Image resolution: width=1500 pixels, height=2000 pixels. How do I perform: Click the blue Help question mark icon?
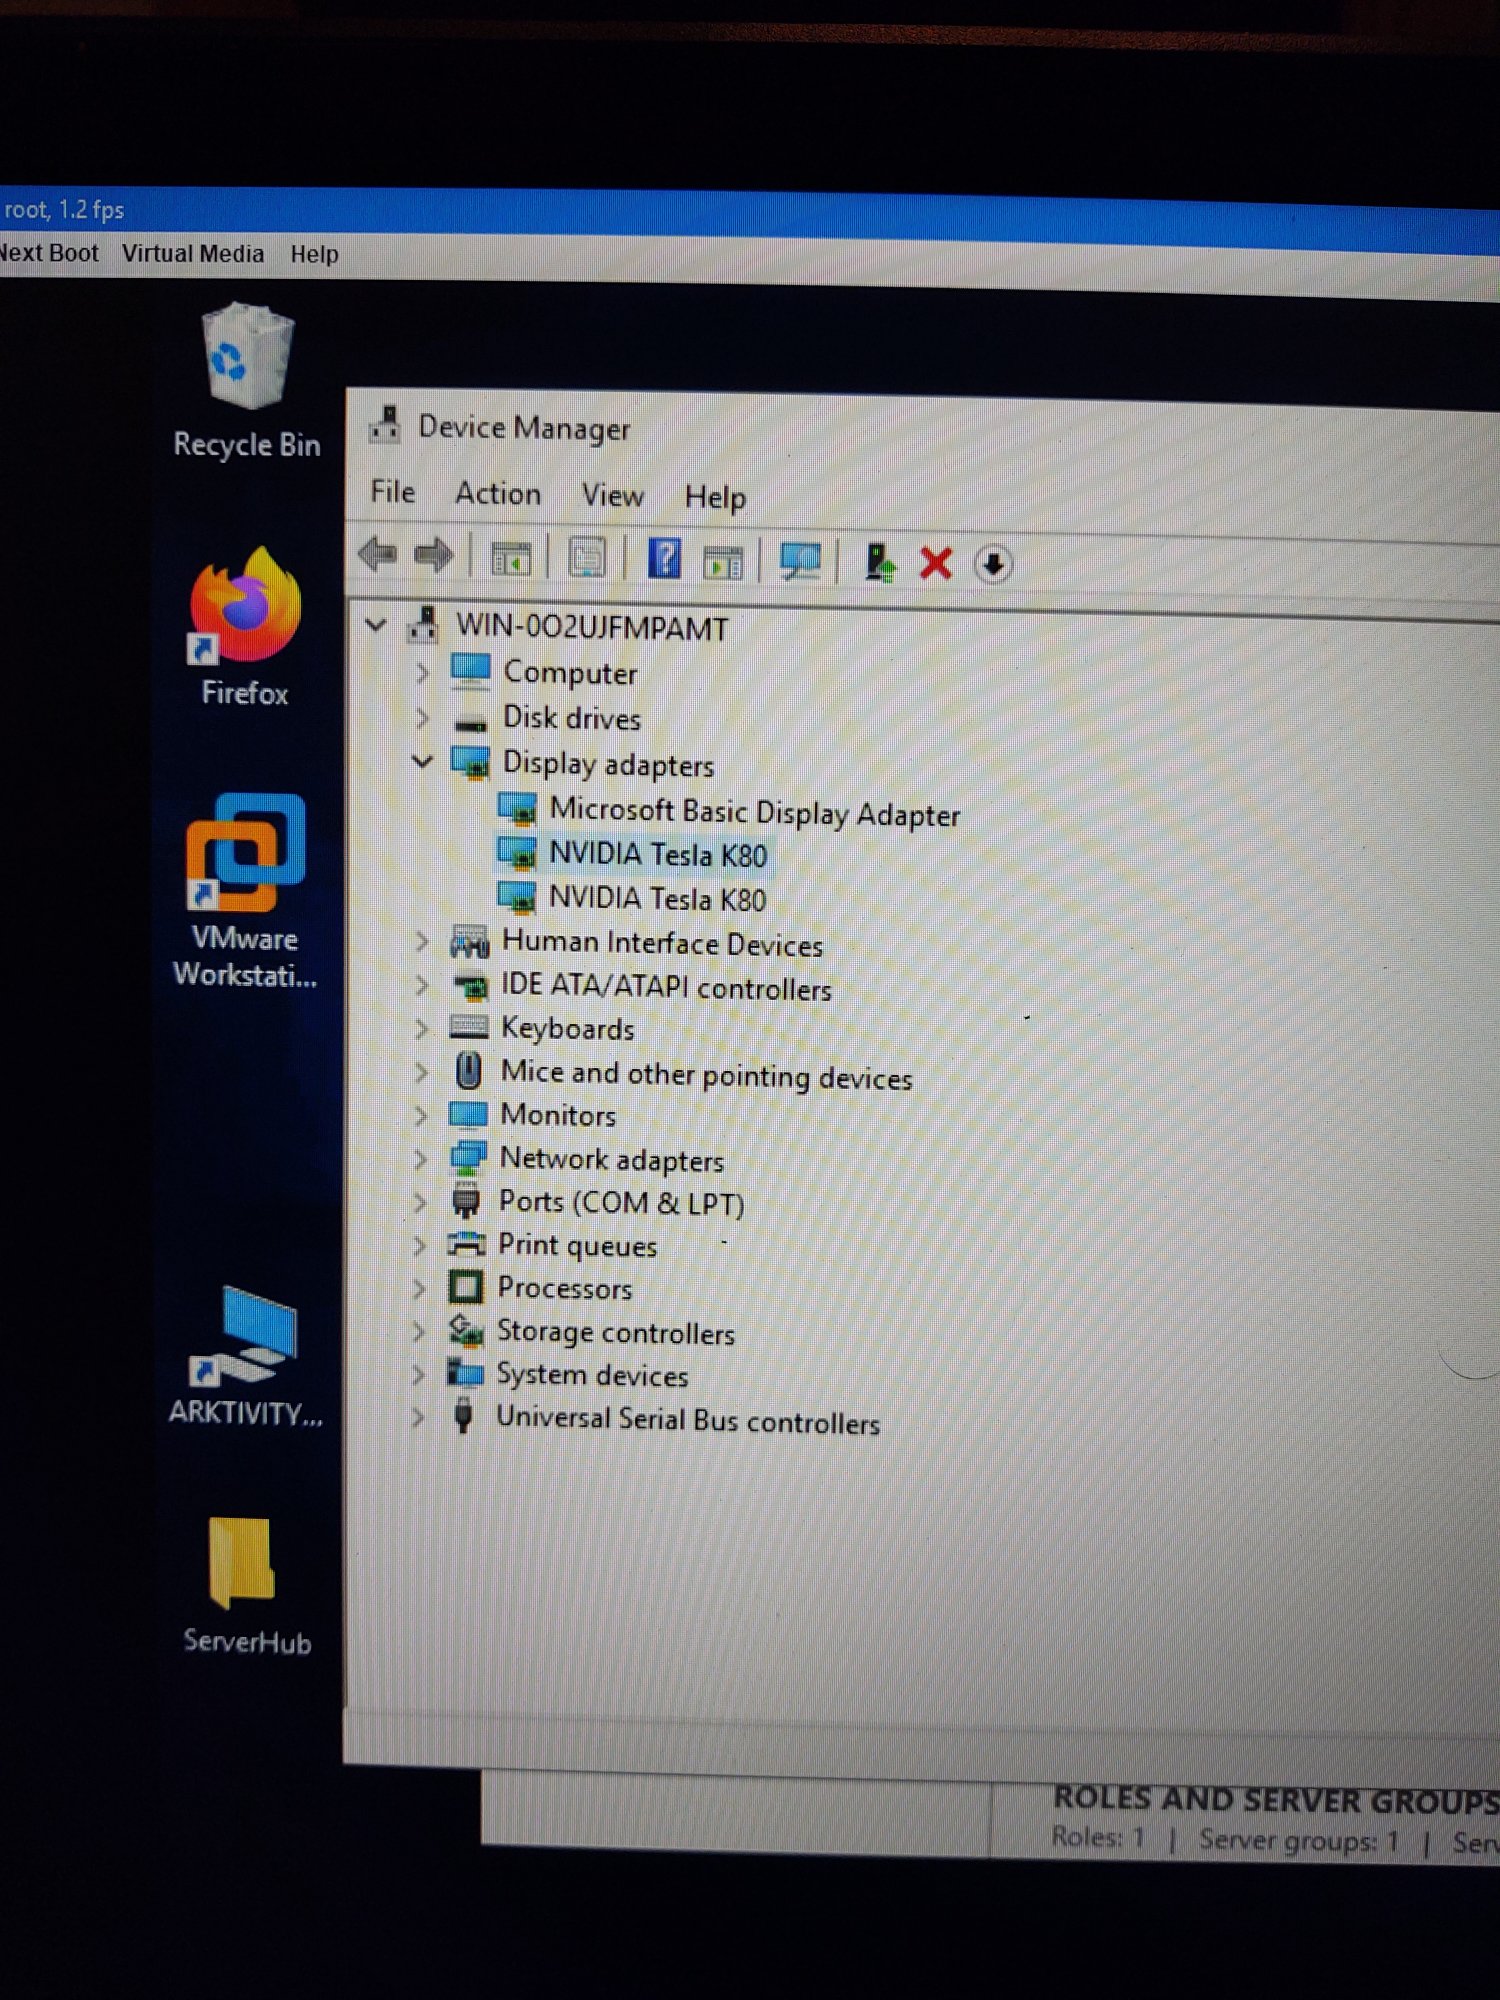[664, 558]
